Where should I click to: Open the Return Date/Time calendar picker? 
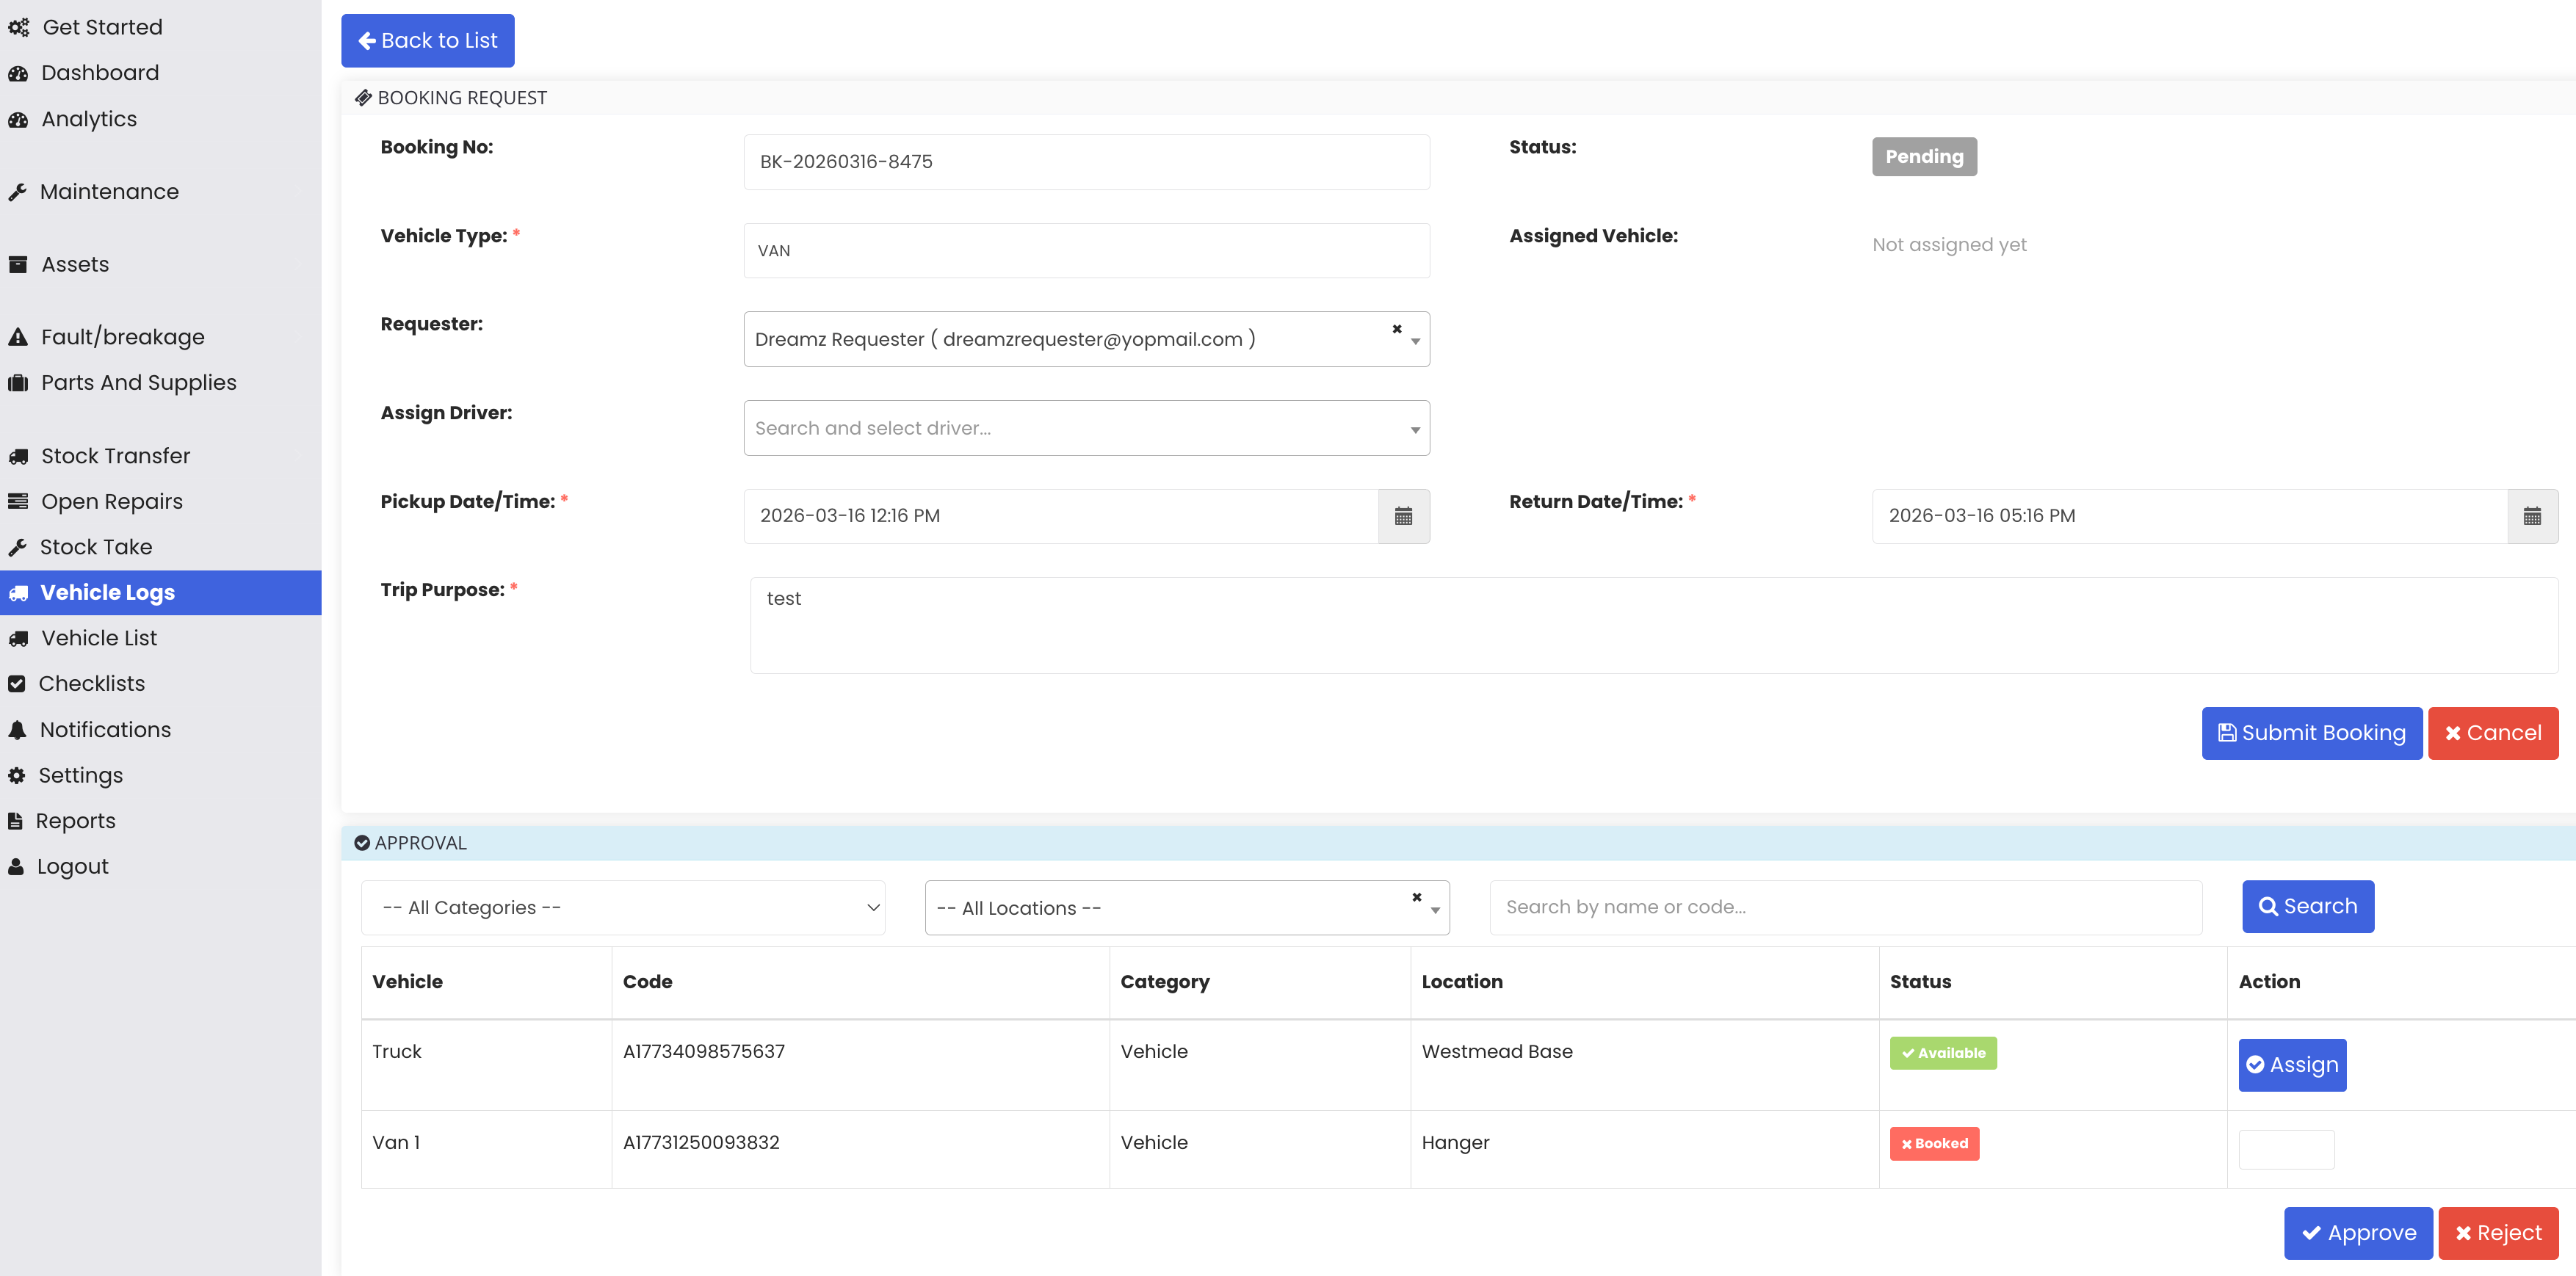pos(2531,516)
